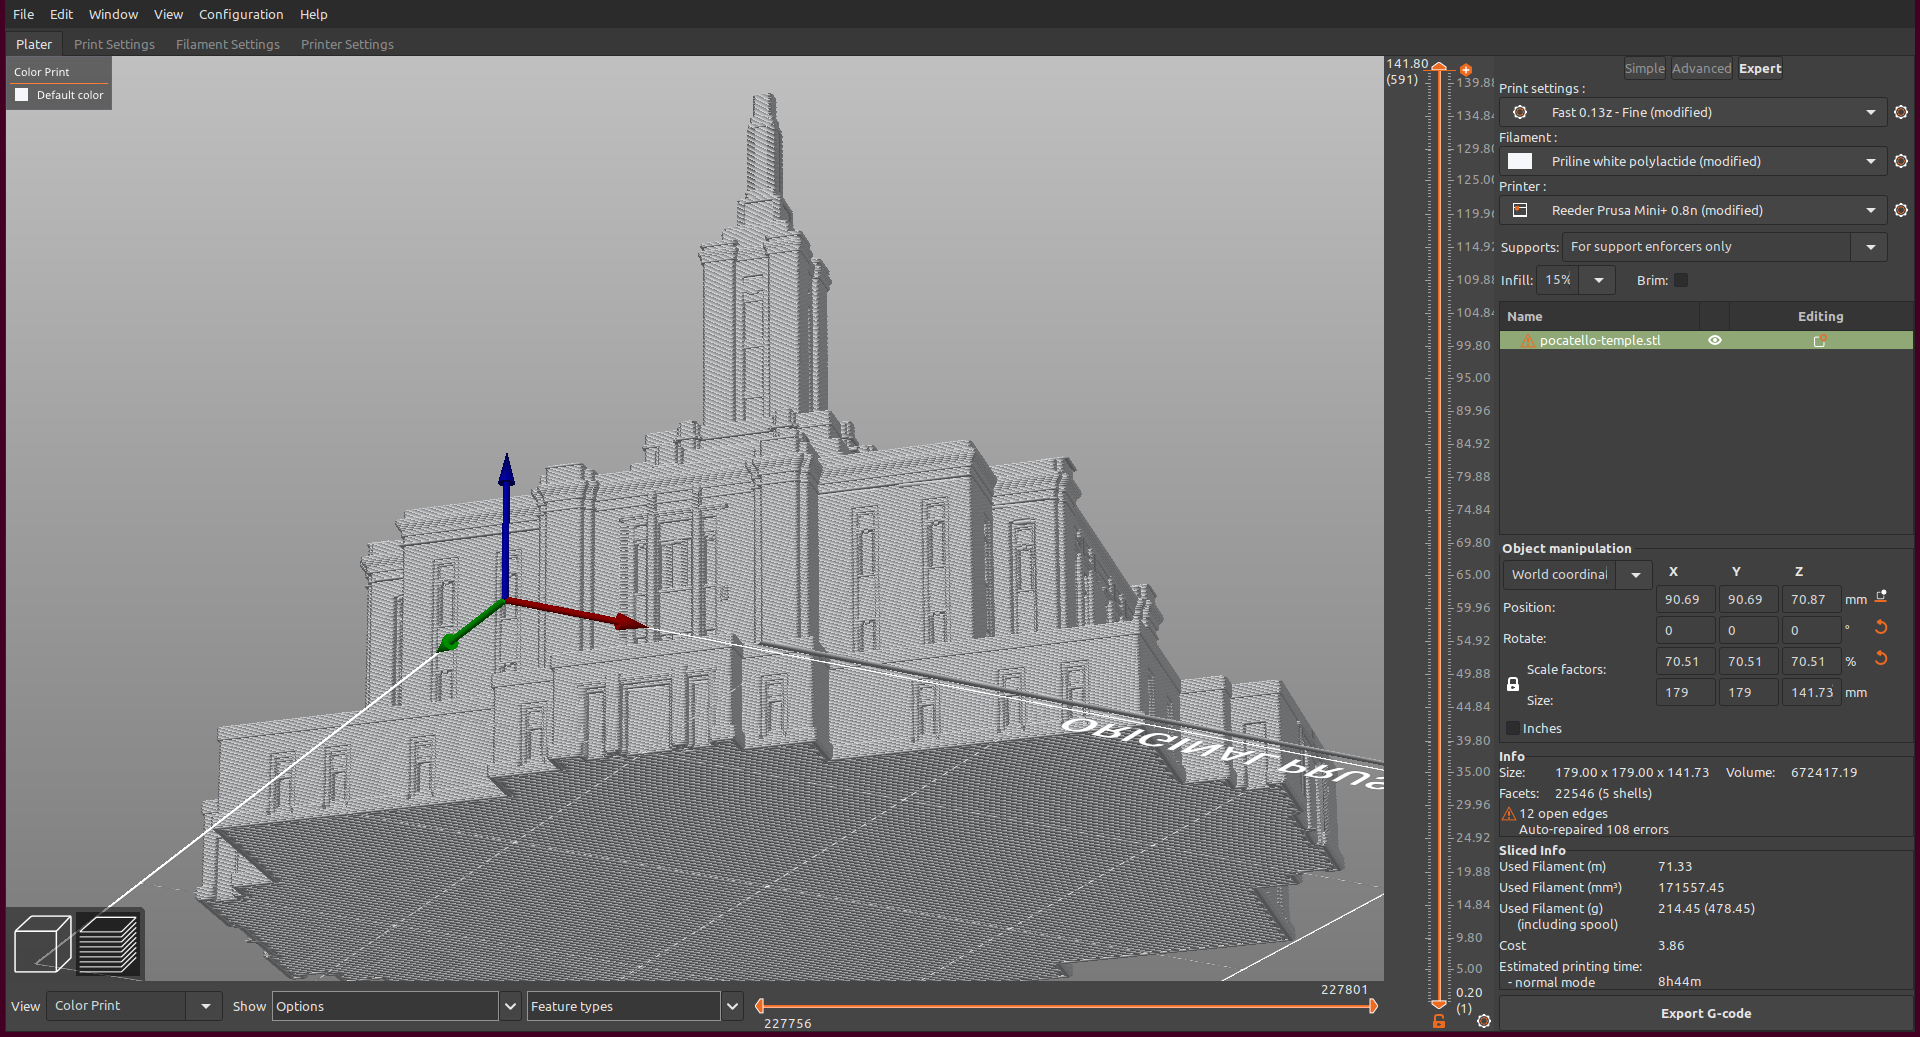Click the horizontal slider right thumb
The width and height of the screenshot is (1920, 1037).
(1373, 1006)
